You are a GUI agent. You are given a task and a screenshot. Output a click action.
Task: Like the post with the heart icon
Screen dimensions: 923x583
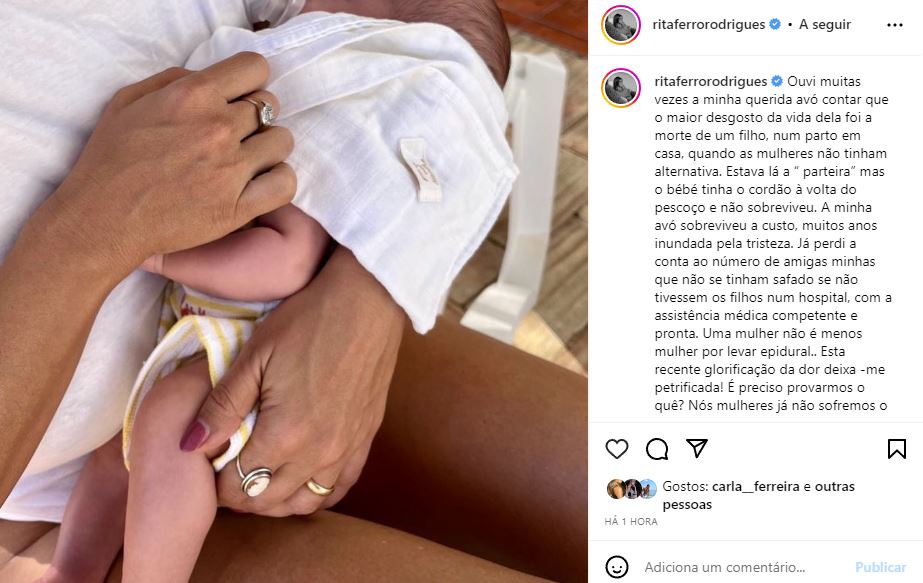[x=616, y=449]
